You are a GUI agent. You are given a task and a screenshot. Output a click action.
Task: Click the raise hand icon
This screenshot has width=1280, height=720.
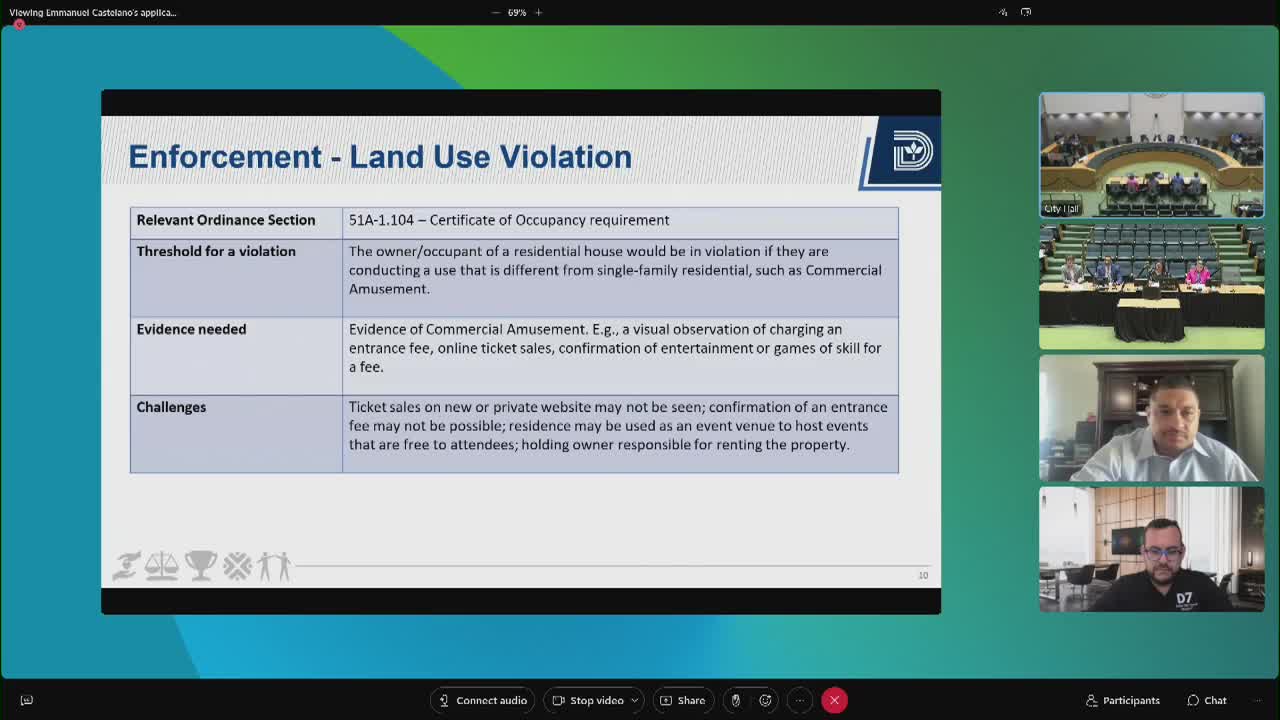(736, 700)
